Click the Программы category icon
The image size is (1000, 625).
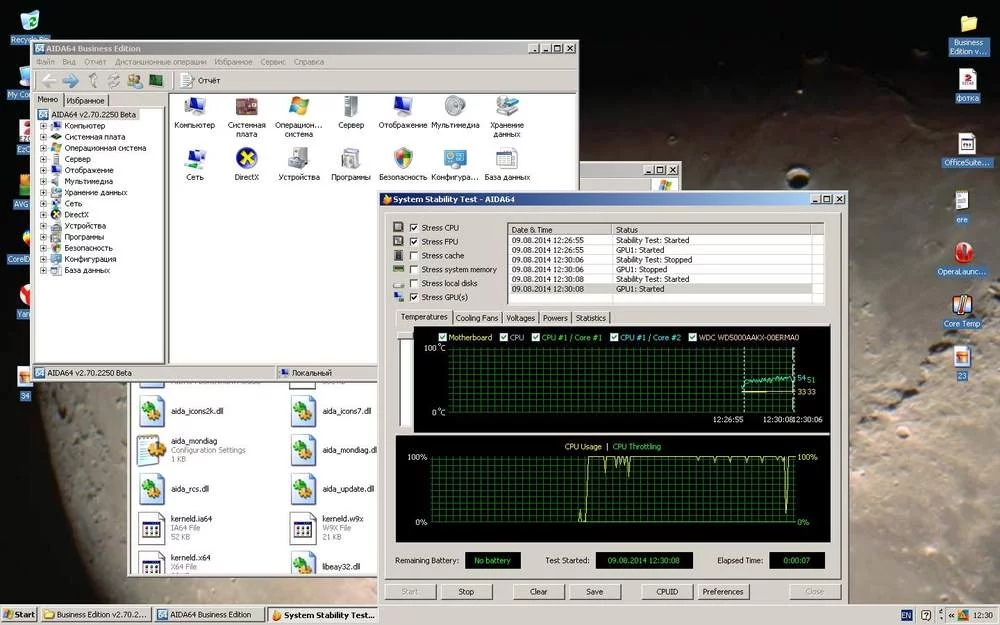pos(350,159)
